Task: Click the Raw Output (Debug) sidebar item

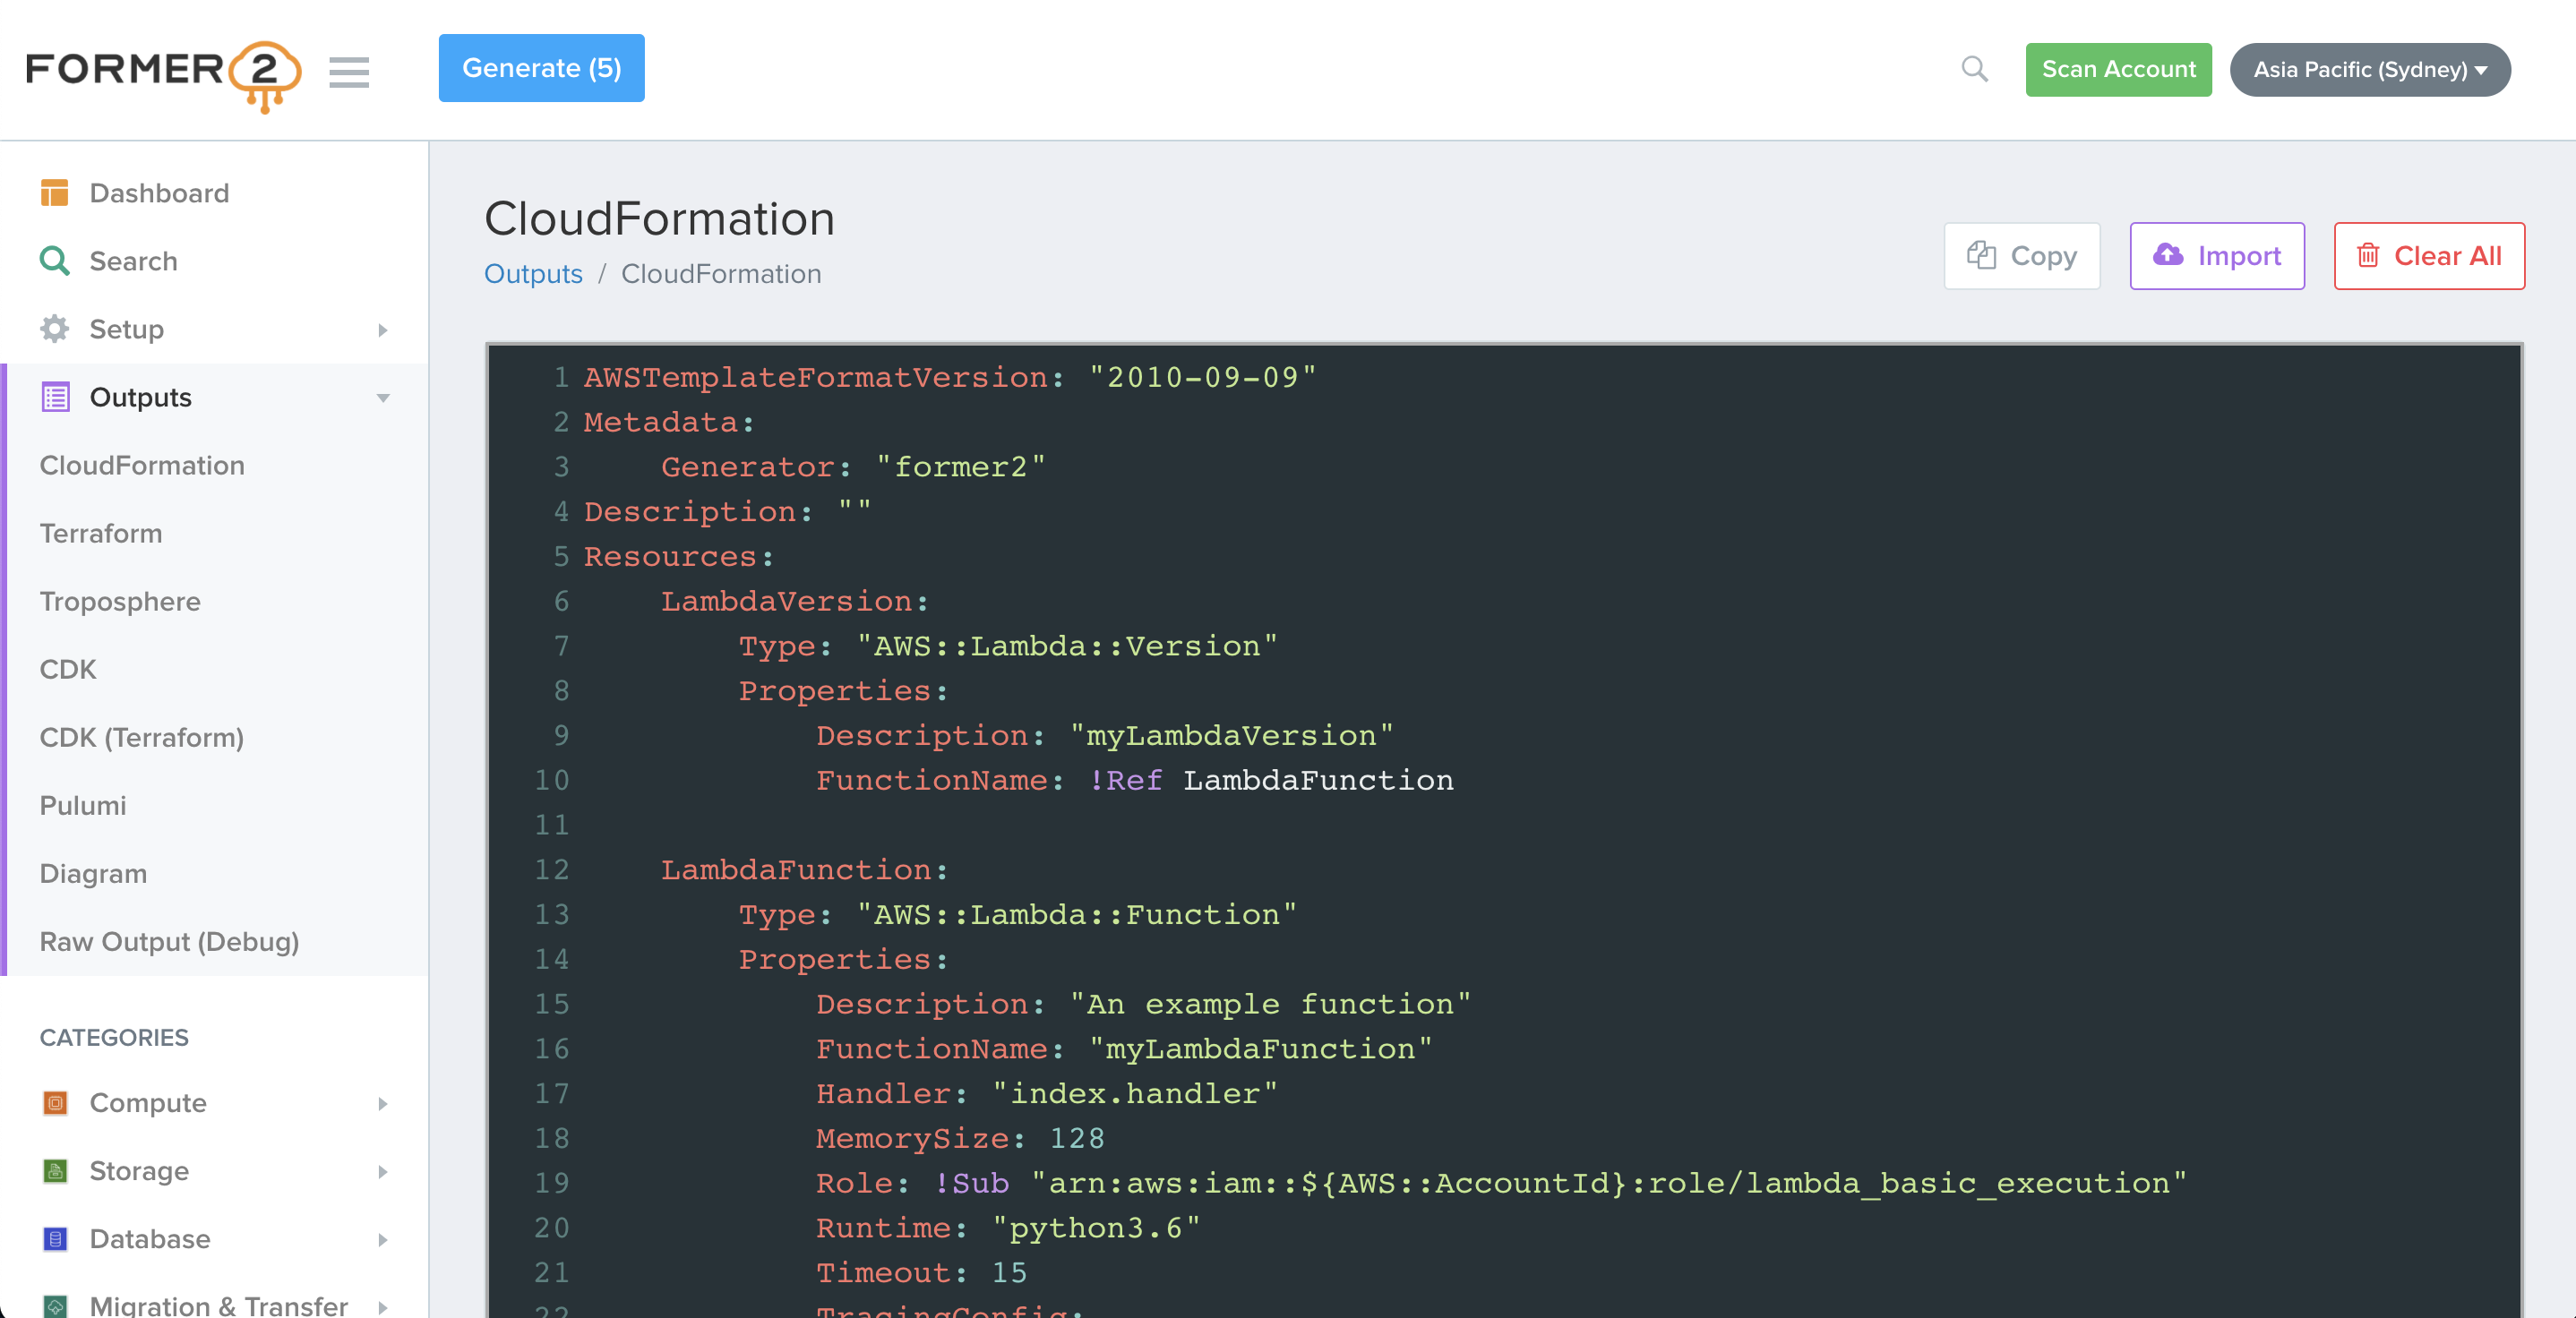Action: coord(170,941)
